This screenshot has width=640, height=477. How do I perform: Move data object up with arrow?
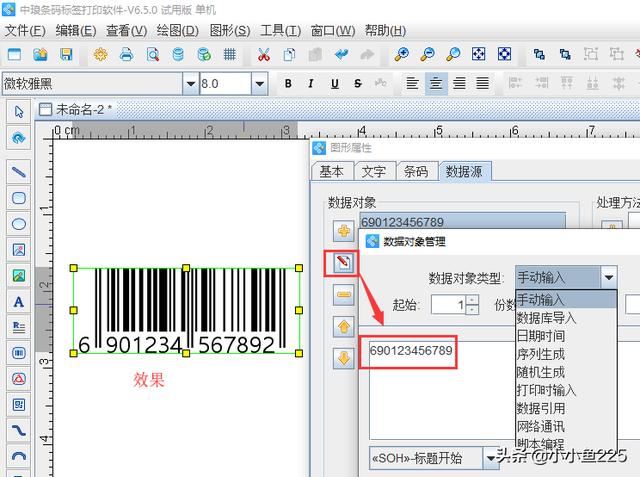coord(344,326)
